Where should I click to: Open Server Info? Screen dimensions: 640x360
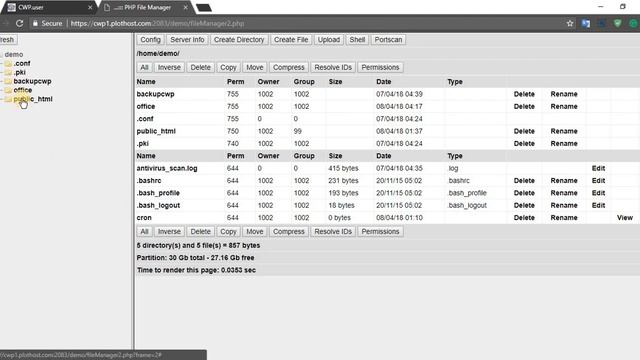point(187,40)
